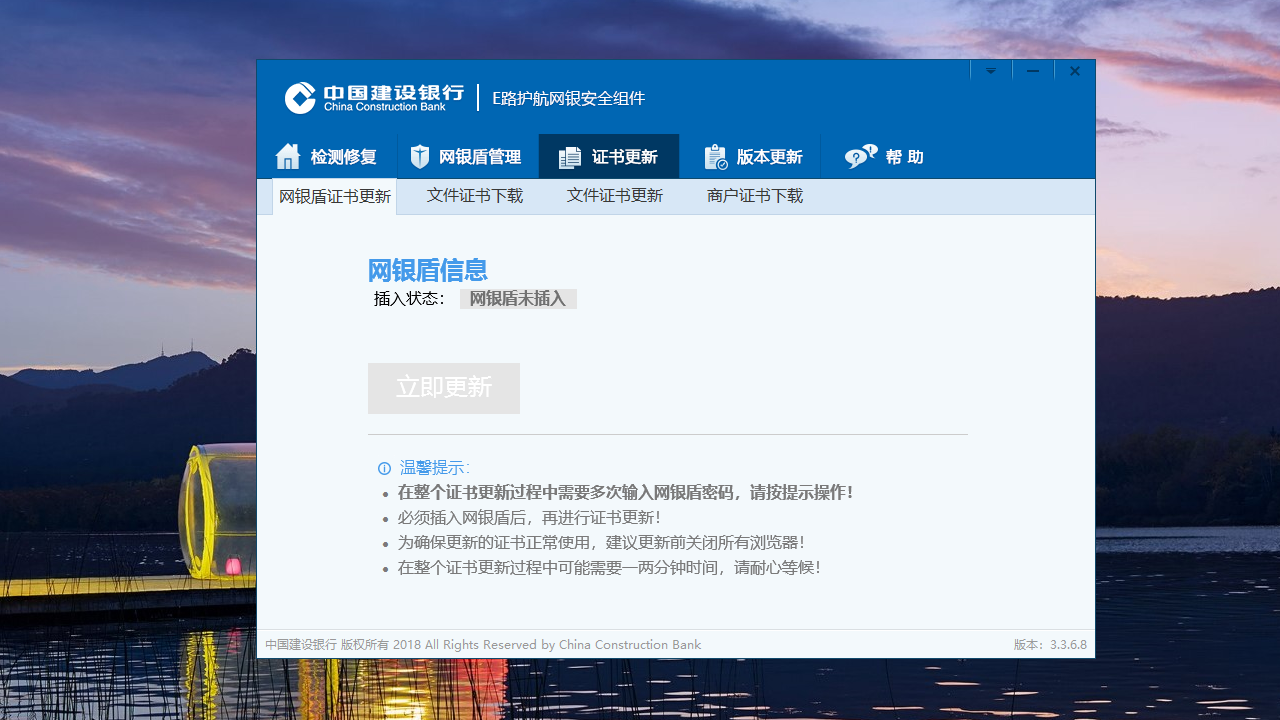This screenshot has width=1280, height=720.
Task: Select the house icon on 检测修复
Action: coord(288,155)
